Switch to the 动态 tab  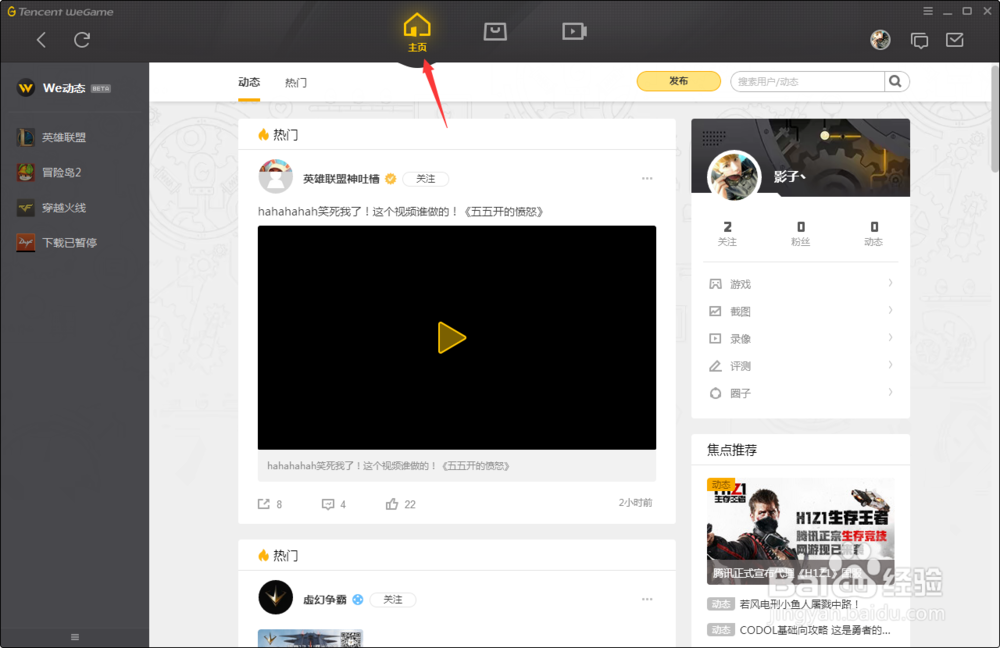point(249,82)
